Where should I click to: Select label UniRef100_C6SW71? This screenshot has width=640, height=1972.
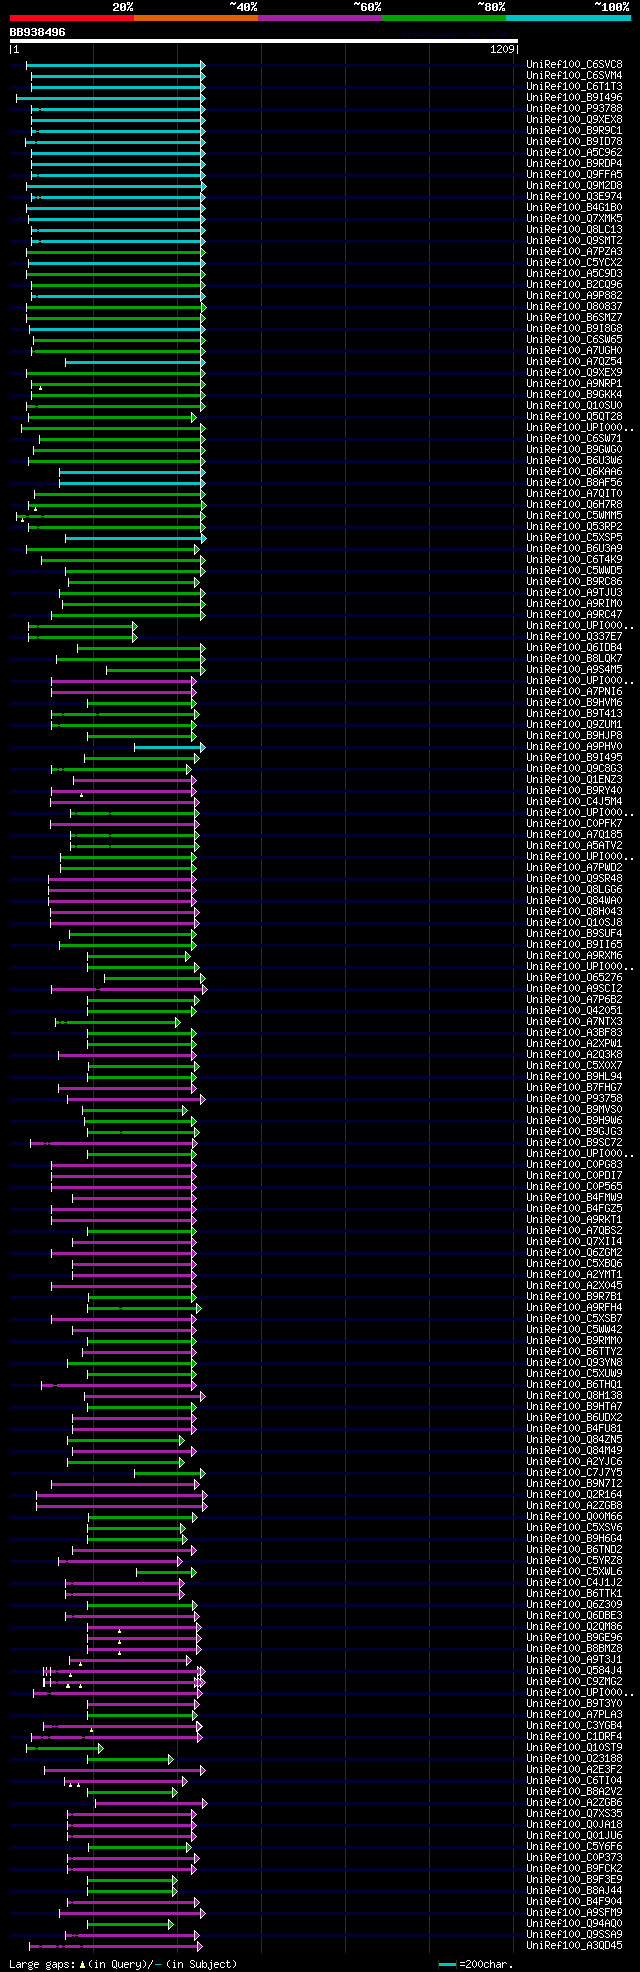tap(574, 438)
